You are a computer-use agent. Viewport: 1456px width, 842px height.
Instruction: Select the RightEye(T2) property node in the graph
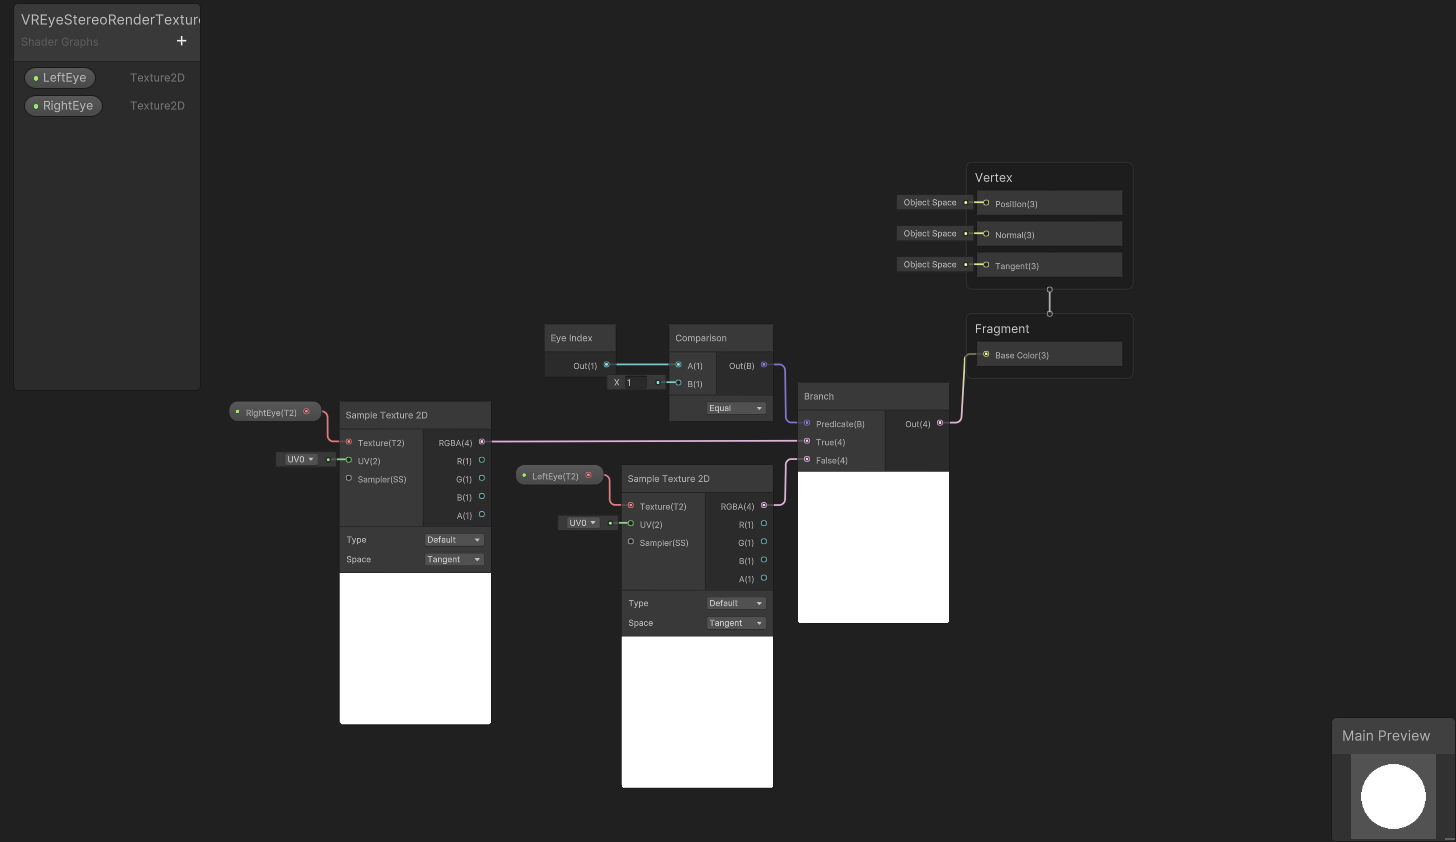tap(271, 412)
